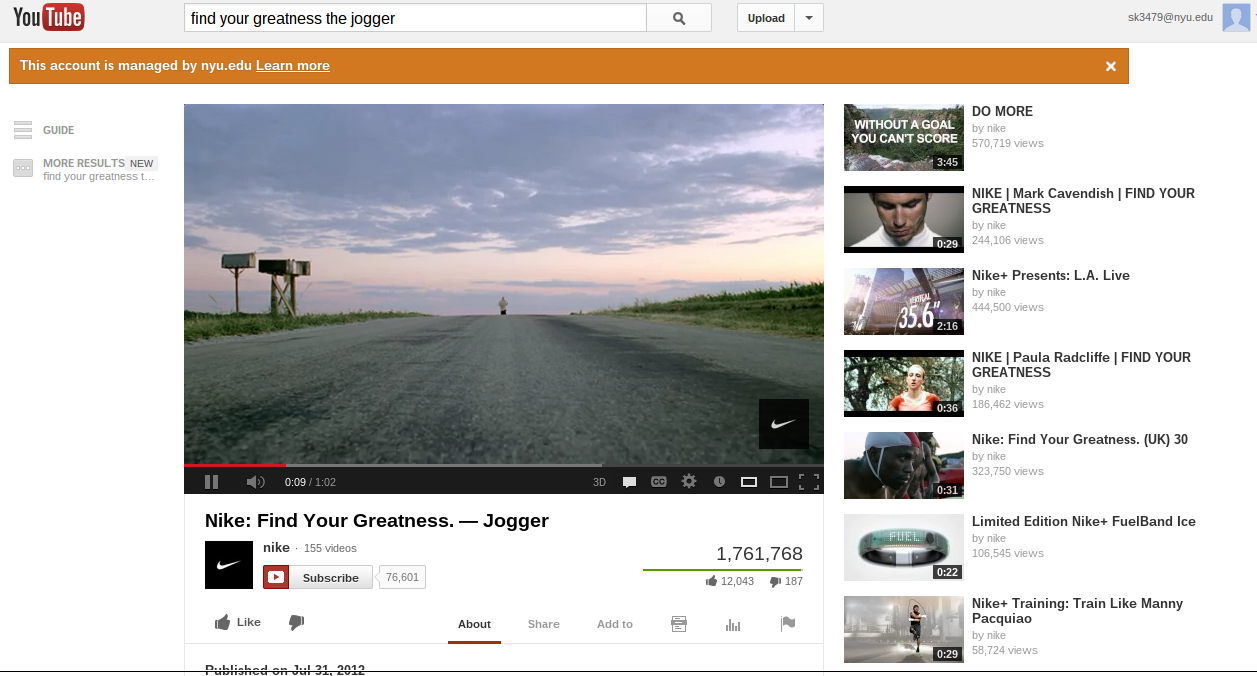Open DO MORE video thumbnail
Image resolution: width=1257 pixels, height=676 pixels.
tap(904, 138)
